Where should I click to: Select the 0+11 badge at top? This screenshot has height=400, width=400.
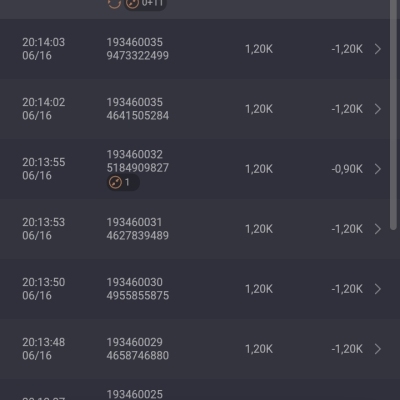click(x=145, y=4)
